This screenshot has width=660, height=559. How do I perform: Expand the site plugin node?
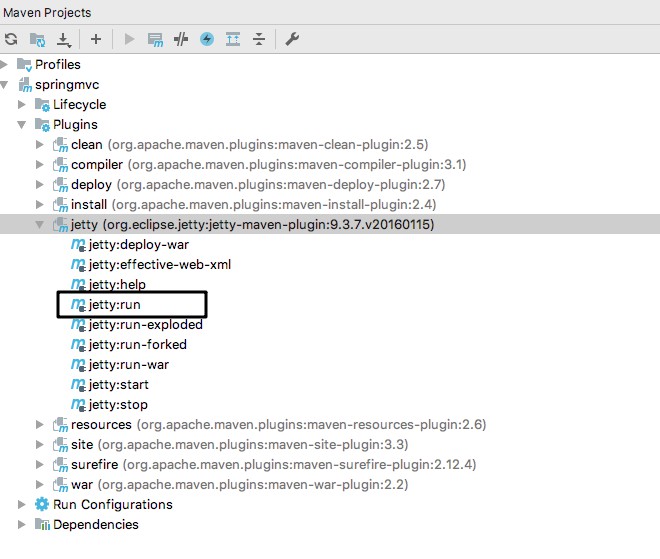point(40,445)
